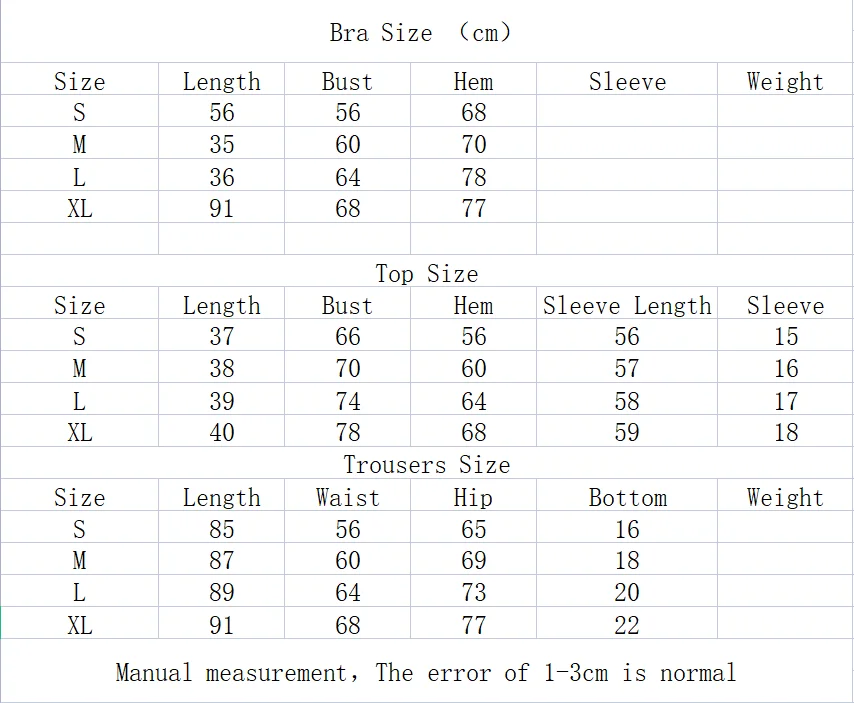Select the "Waist" header in Trousers table

pos(347,497)
